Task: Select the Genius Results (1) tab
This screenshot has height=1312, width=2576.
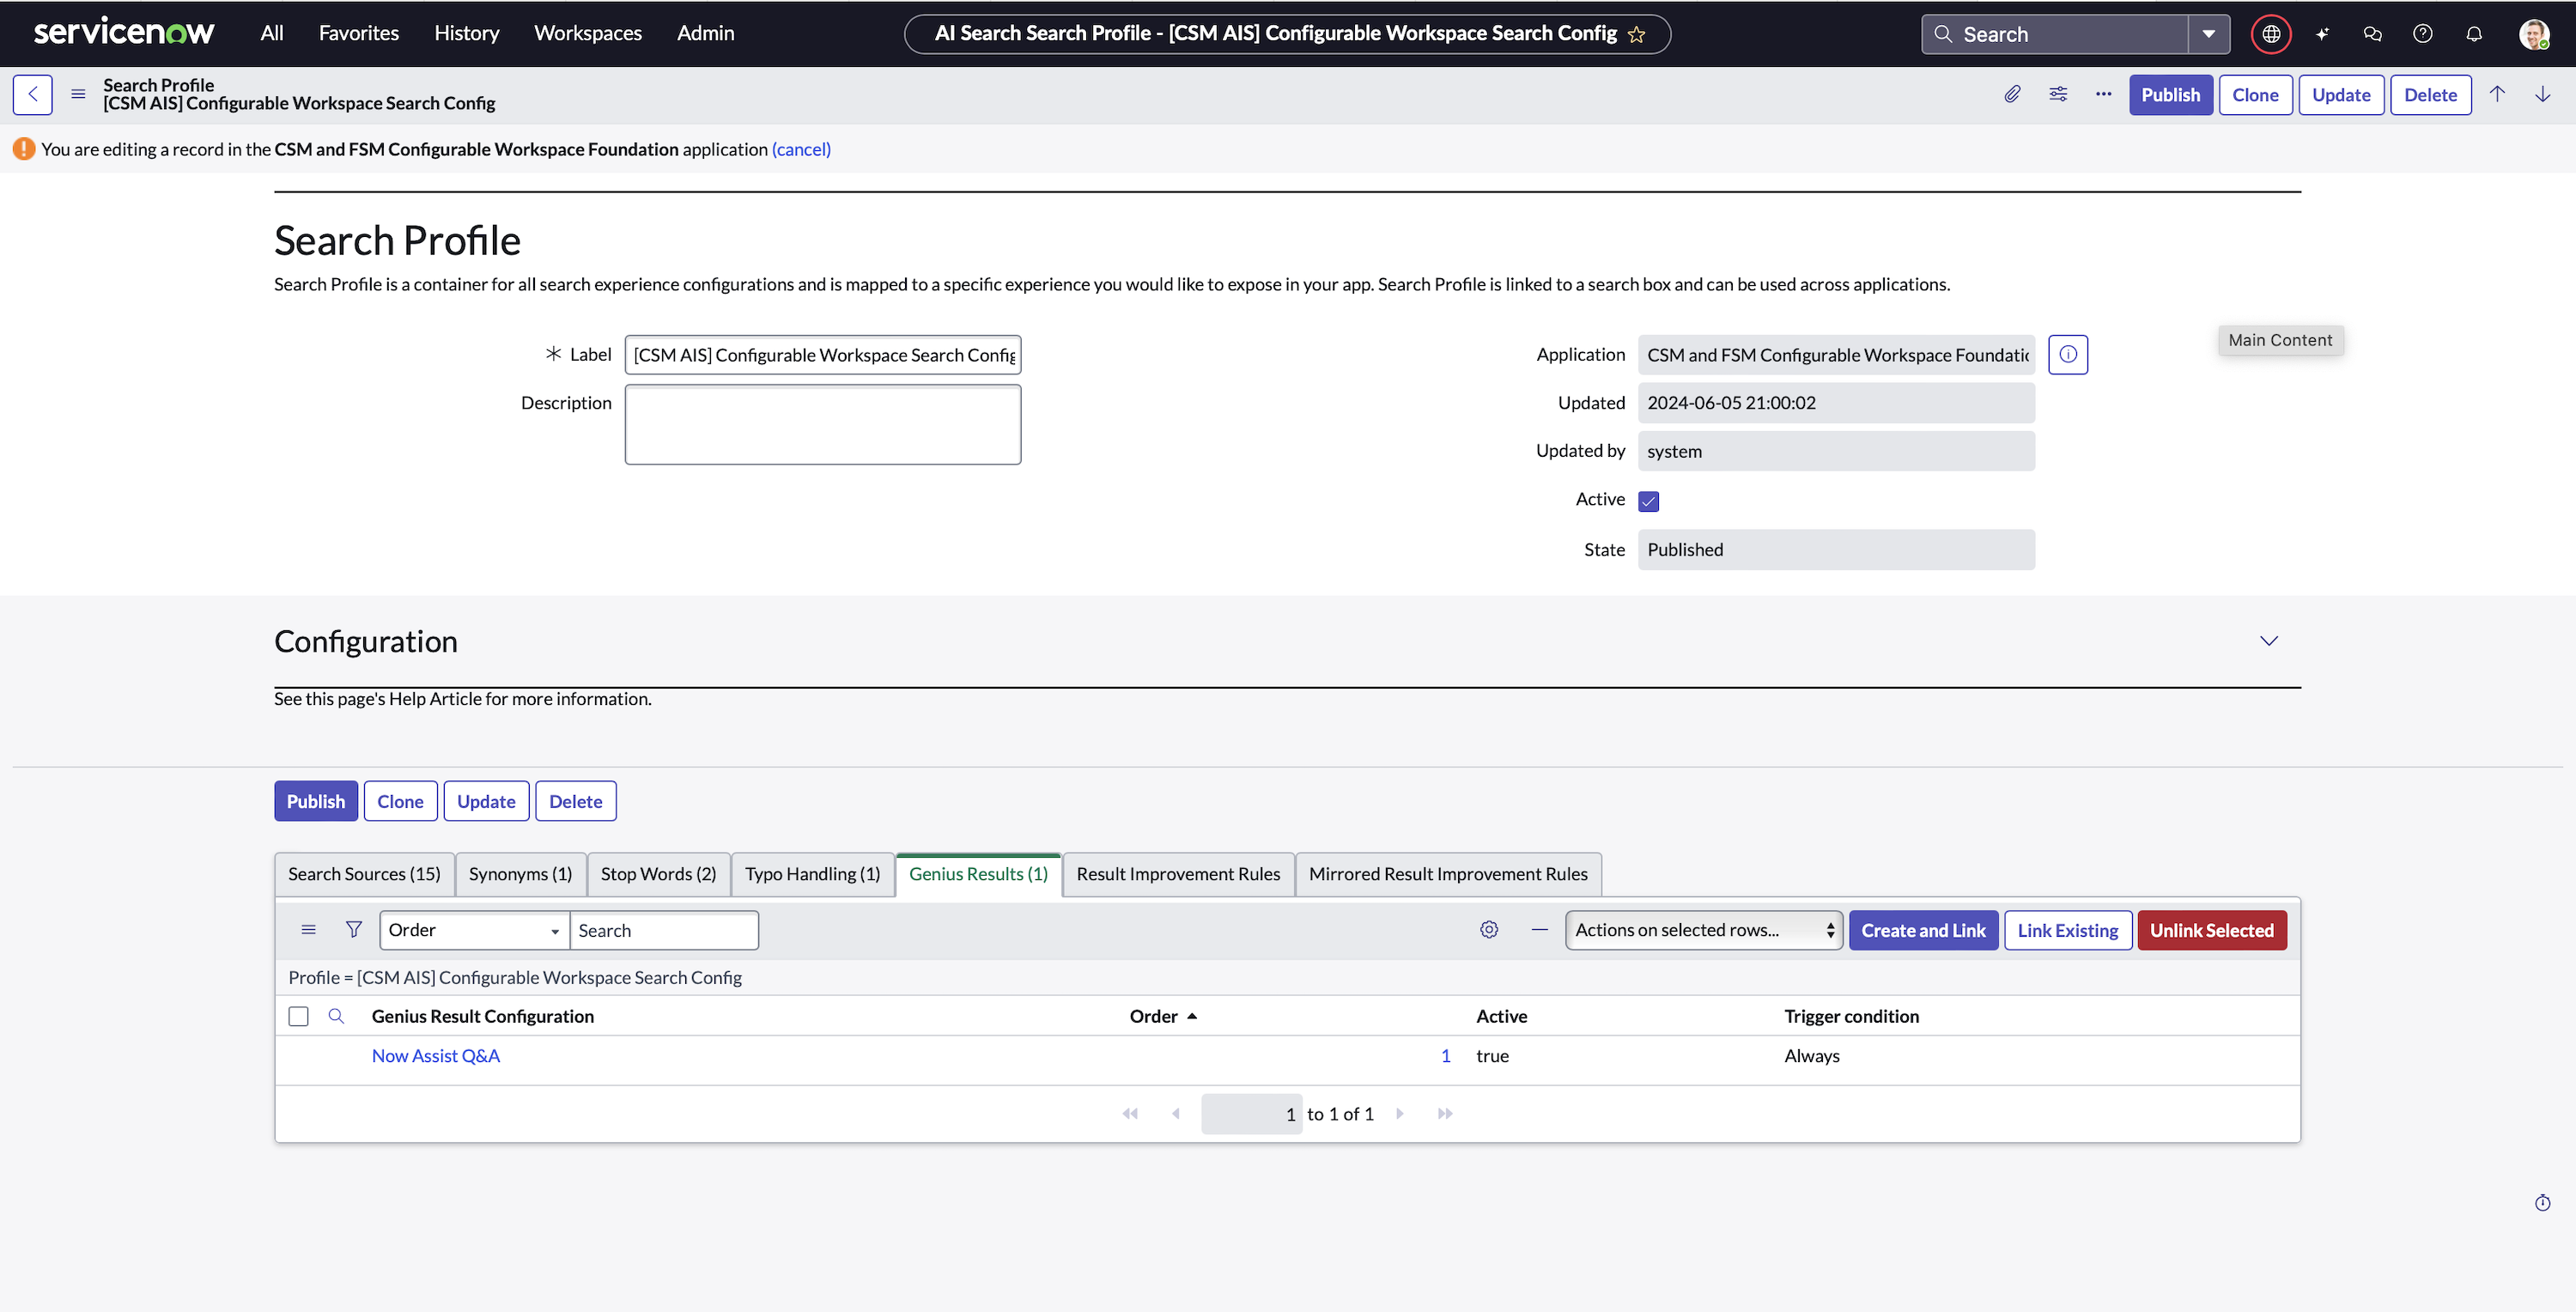Action: coord(978,874)
